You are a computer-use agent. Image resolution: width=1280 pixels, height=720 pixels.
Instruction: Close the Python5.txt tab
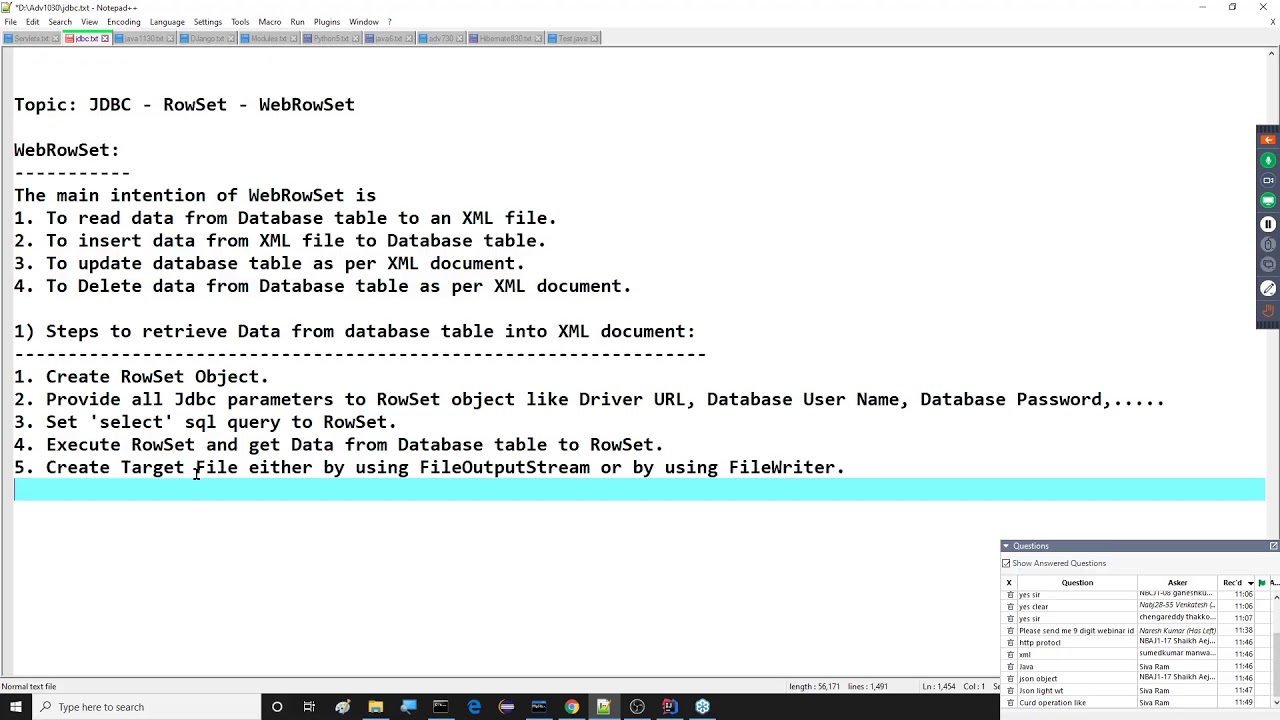(x=357, y=38)
